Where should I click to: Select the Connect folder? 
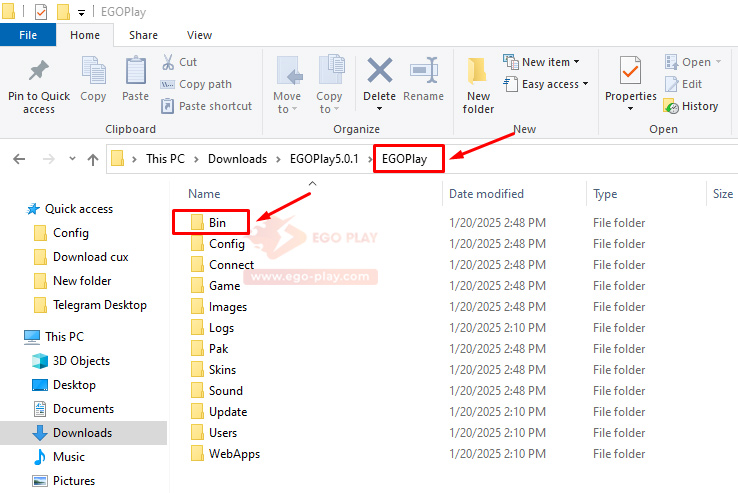tap(222, 265)
